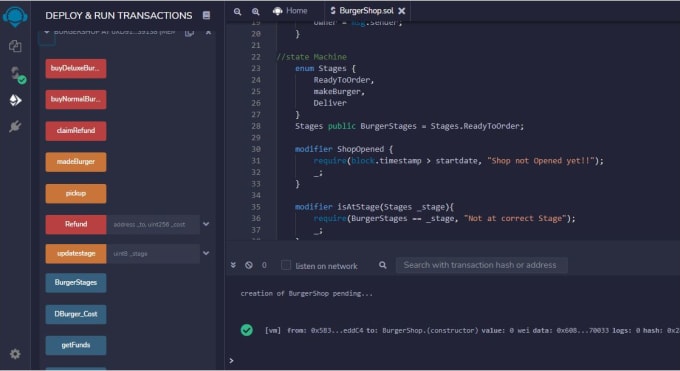Click the Refund address and cost input

[153, 225]
